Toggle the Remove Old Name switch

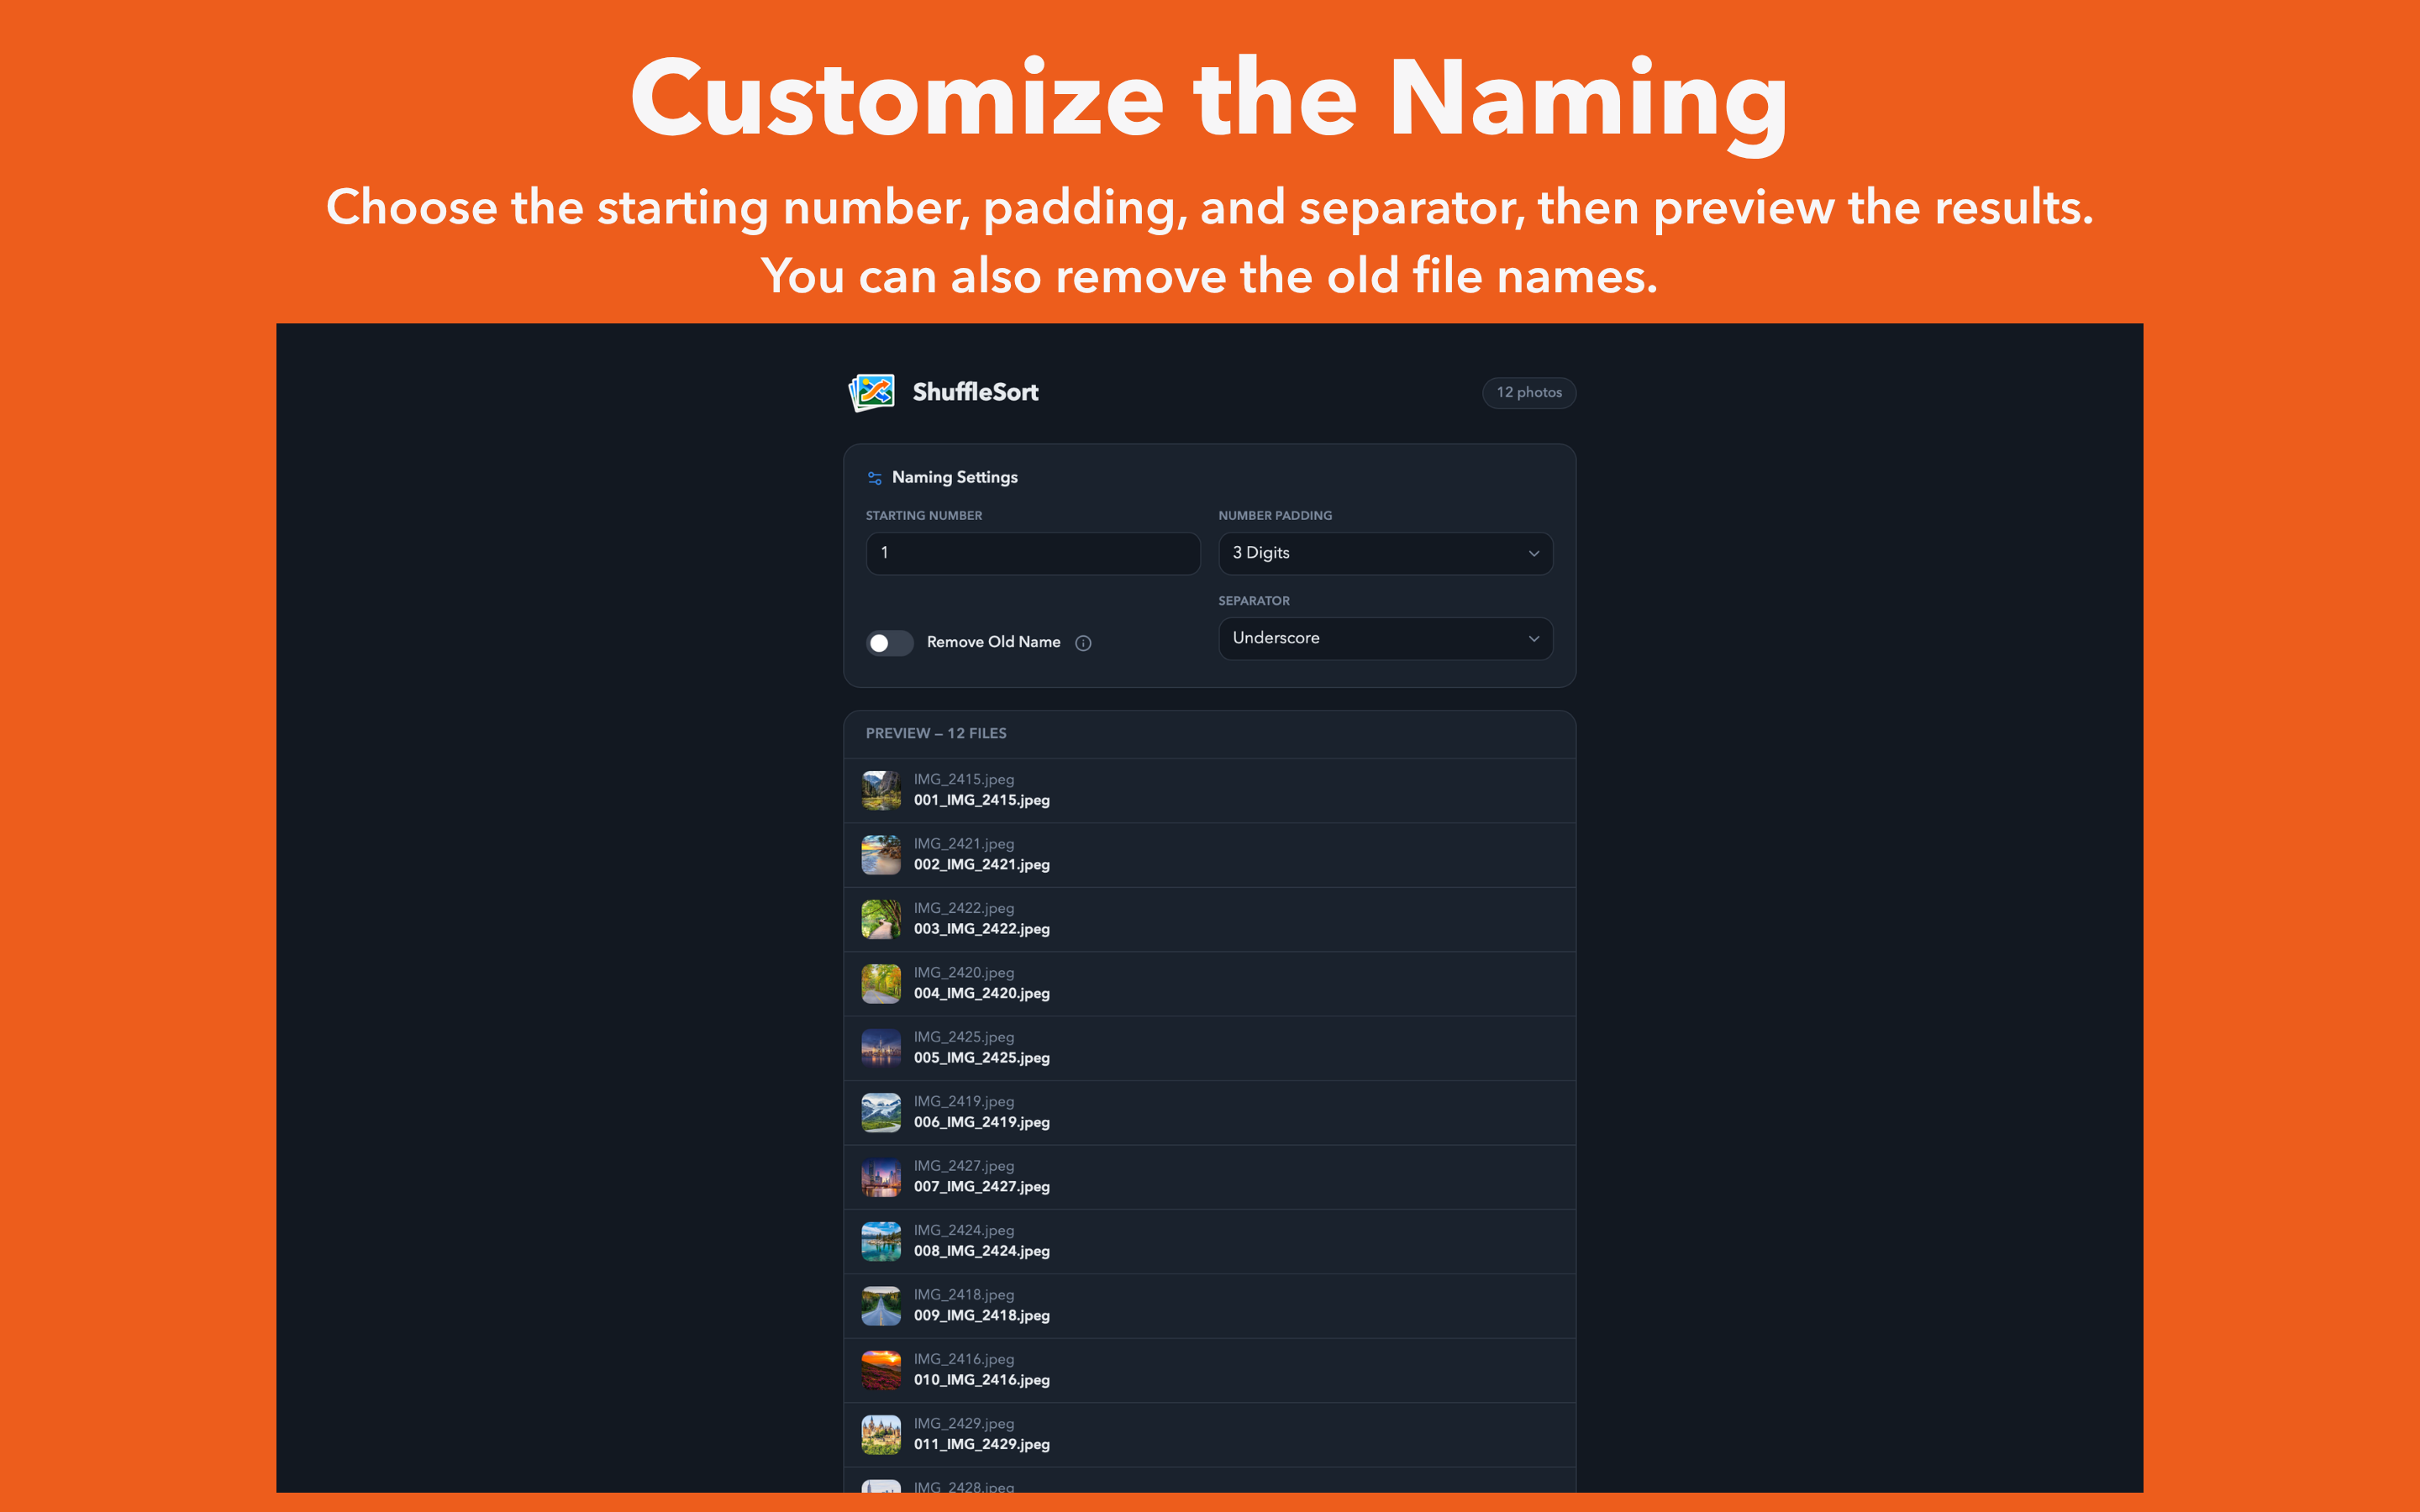click(889, 643)
